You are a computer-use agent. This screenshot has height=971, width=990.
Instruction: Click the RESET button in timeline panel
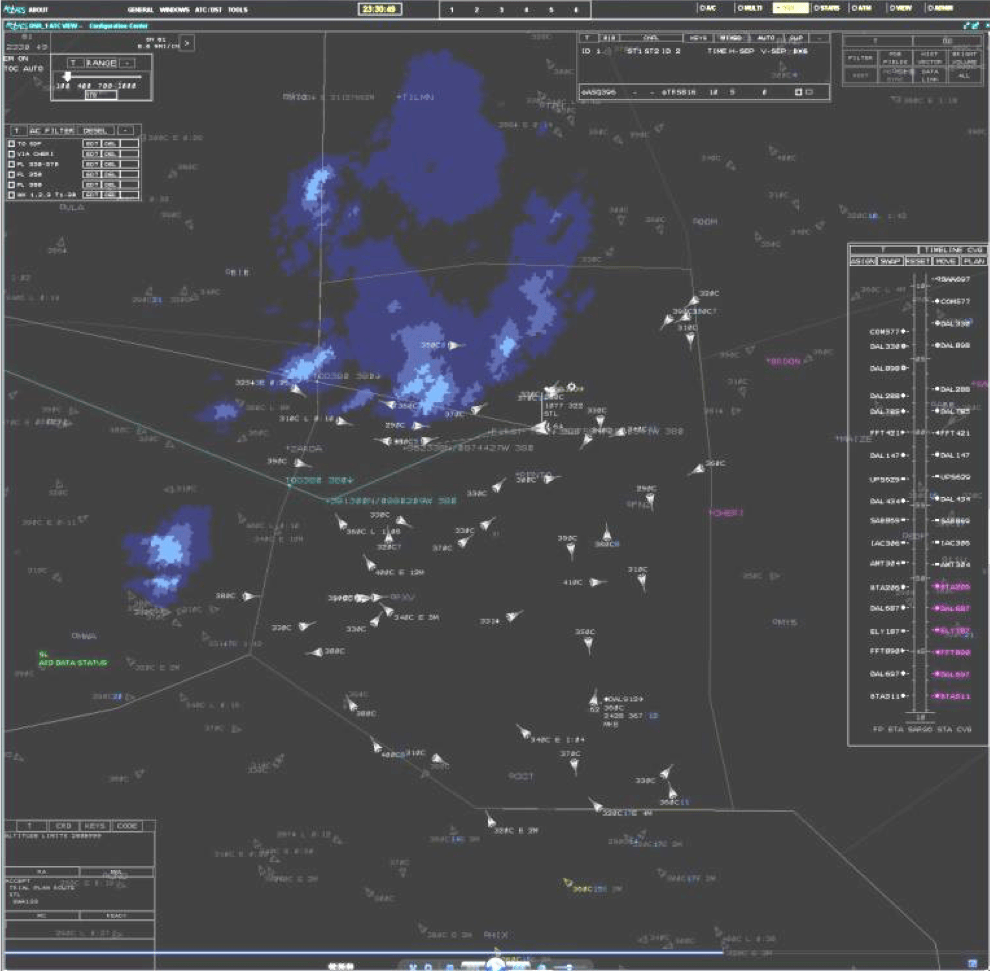[917, 261]
